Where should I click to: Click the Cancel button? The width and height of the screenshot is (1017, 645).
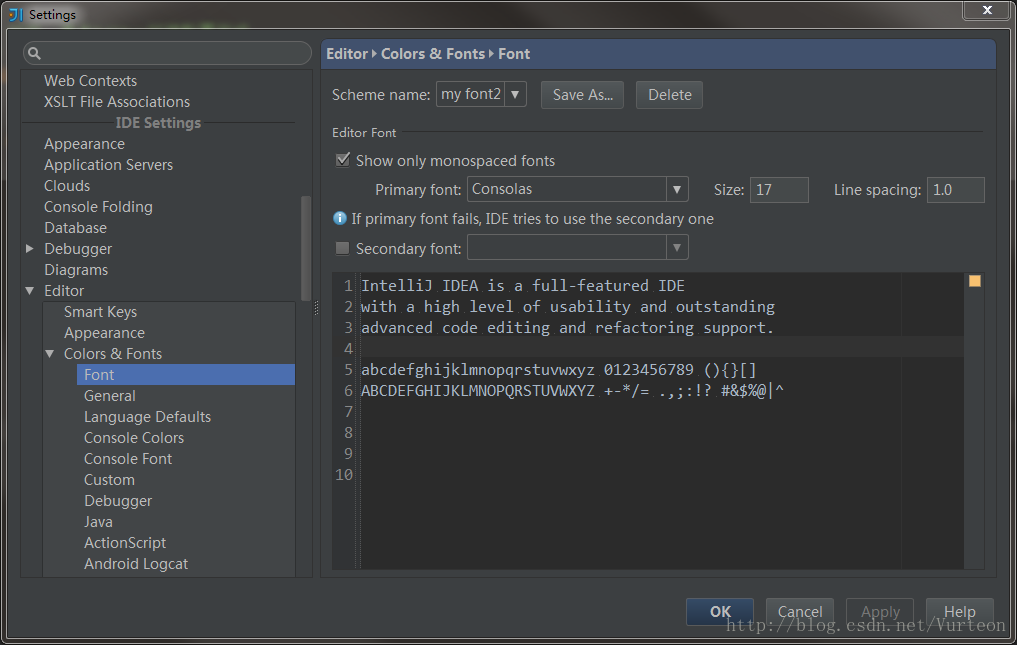point(800,611)
